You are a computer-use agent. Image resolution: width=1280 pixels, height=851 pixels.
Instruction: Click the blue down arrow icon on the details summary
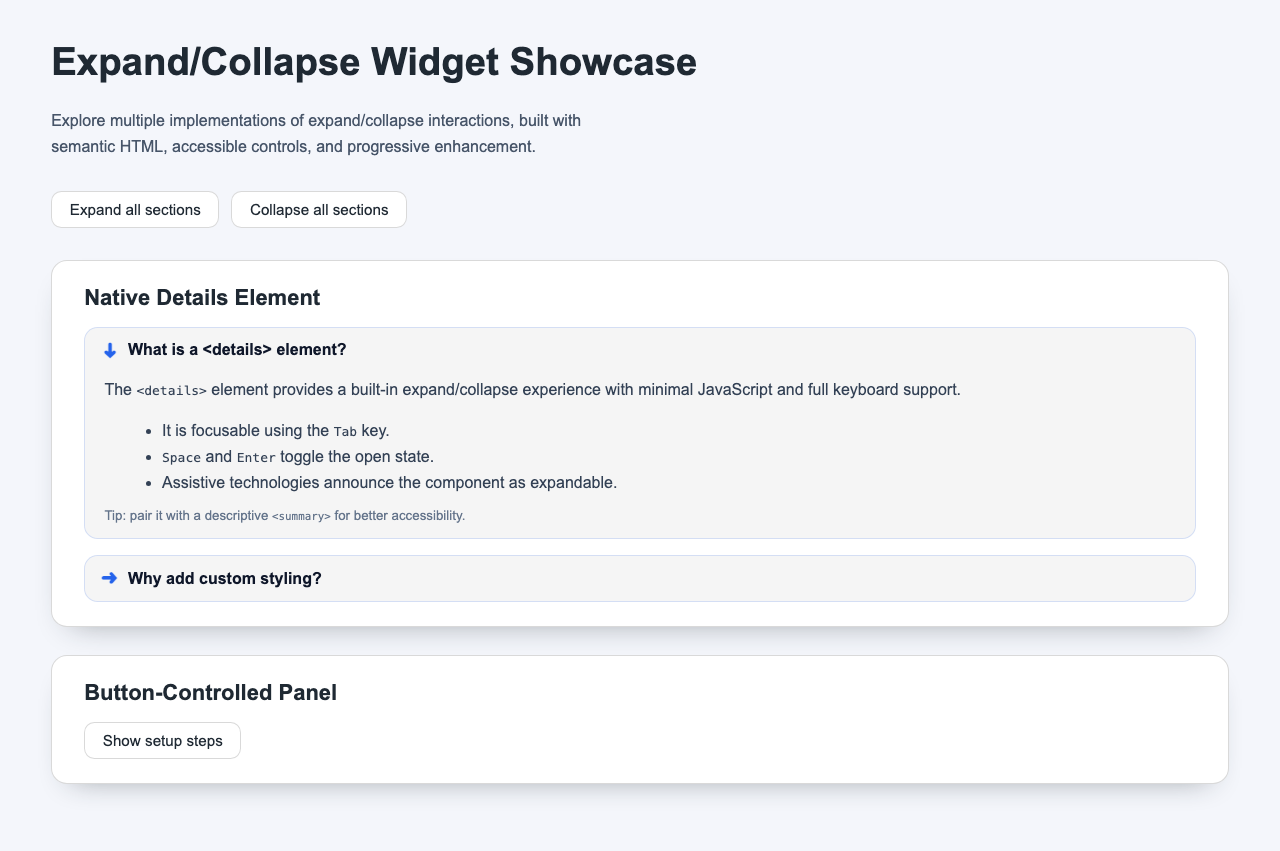[110, 350]
